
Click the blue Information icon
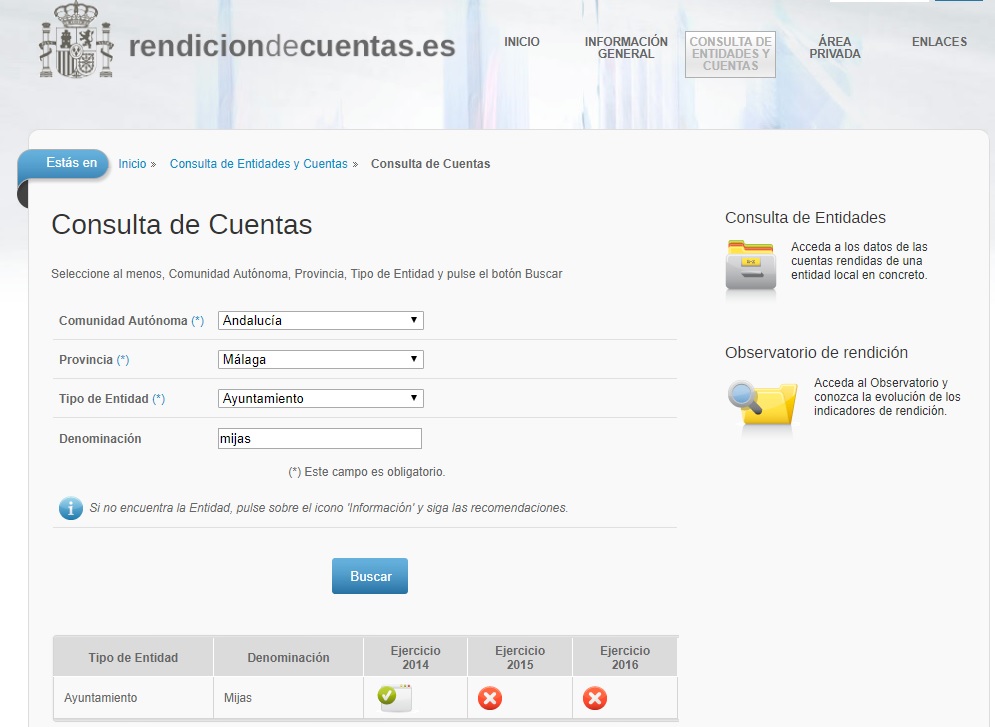(x=70, y=508)
